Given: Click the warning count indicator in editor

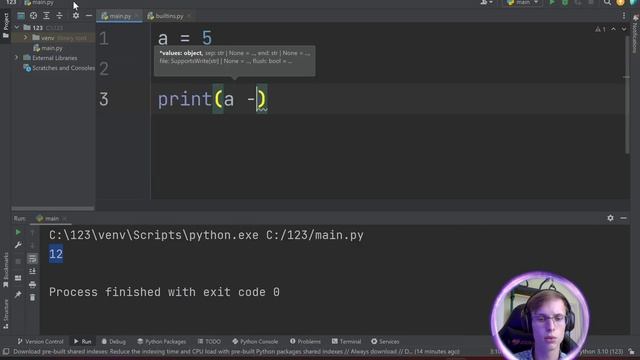Looking at the screenshot, I should pyautogui.click(x=600, y=29).
